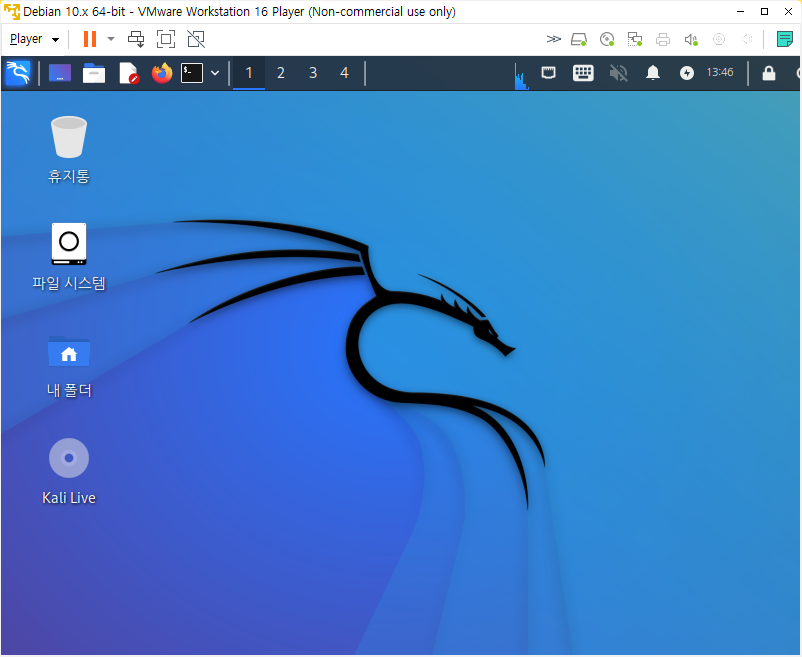Click the grayed camera device icon
802x657 pixels.
719,39
